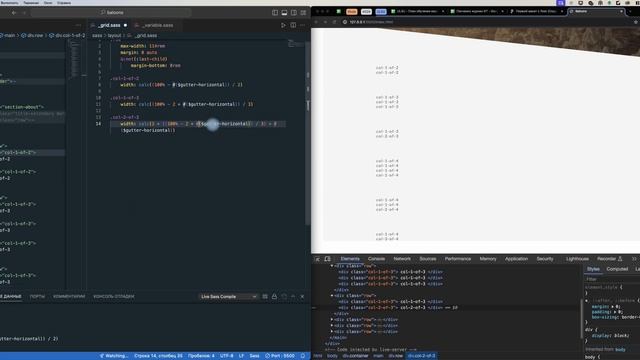Screen dimensions: 640x360
Task: Click the right editor vertical scrollbar
Action: tap(308, 133)
